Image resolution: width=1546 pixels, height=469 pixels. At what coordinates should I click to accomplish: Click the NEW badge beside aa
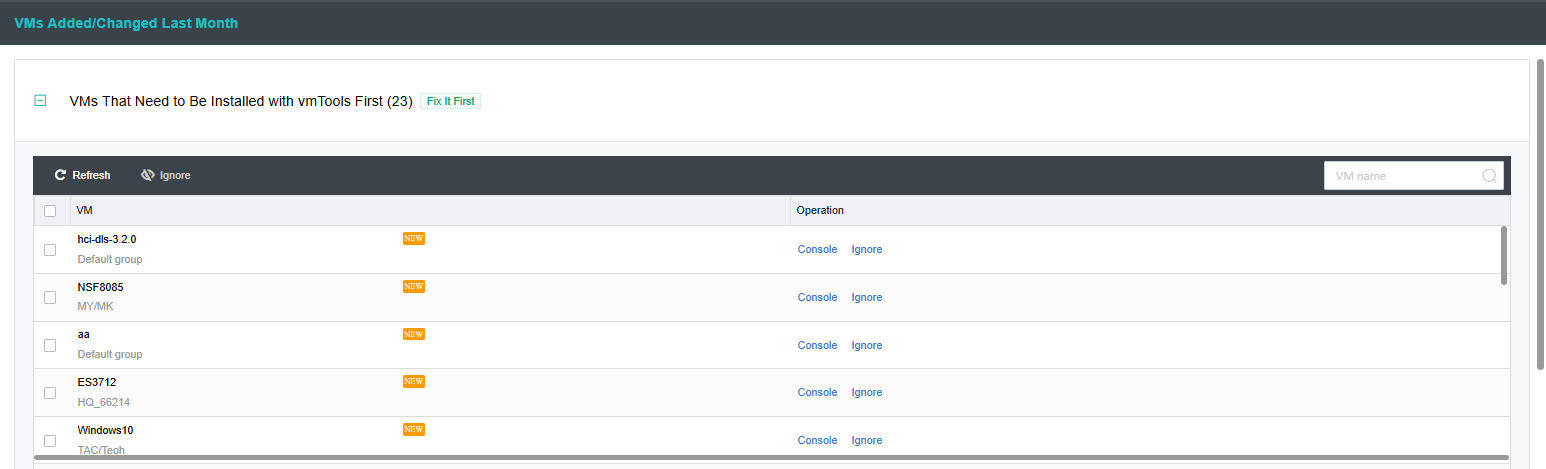click(x=414, y=334)
